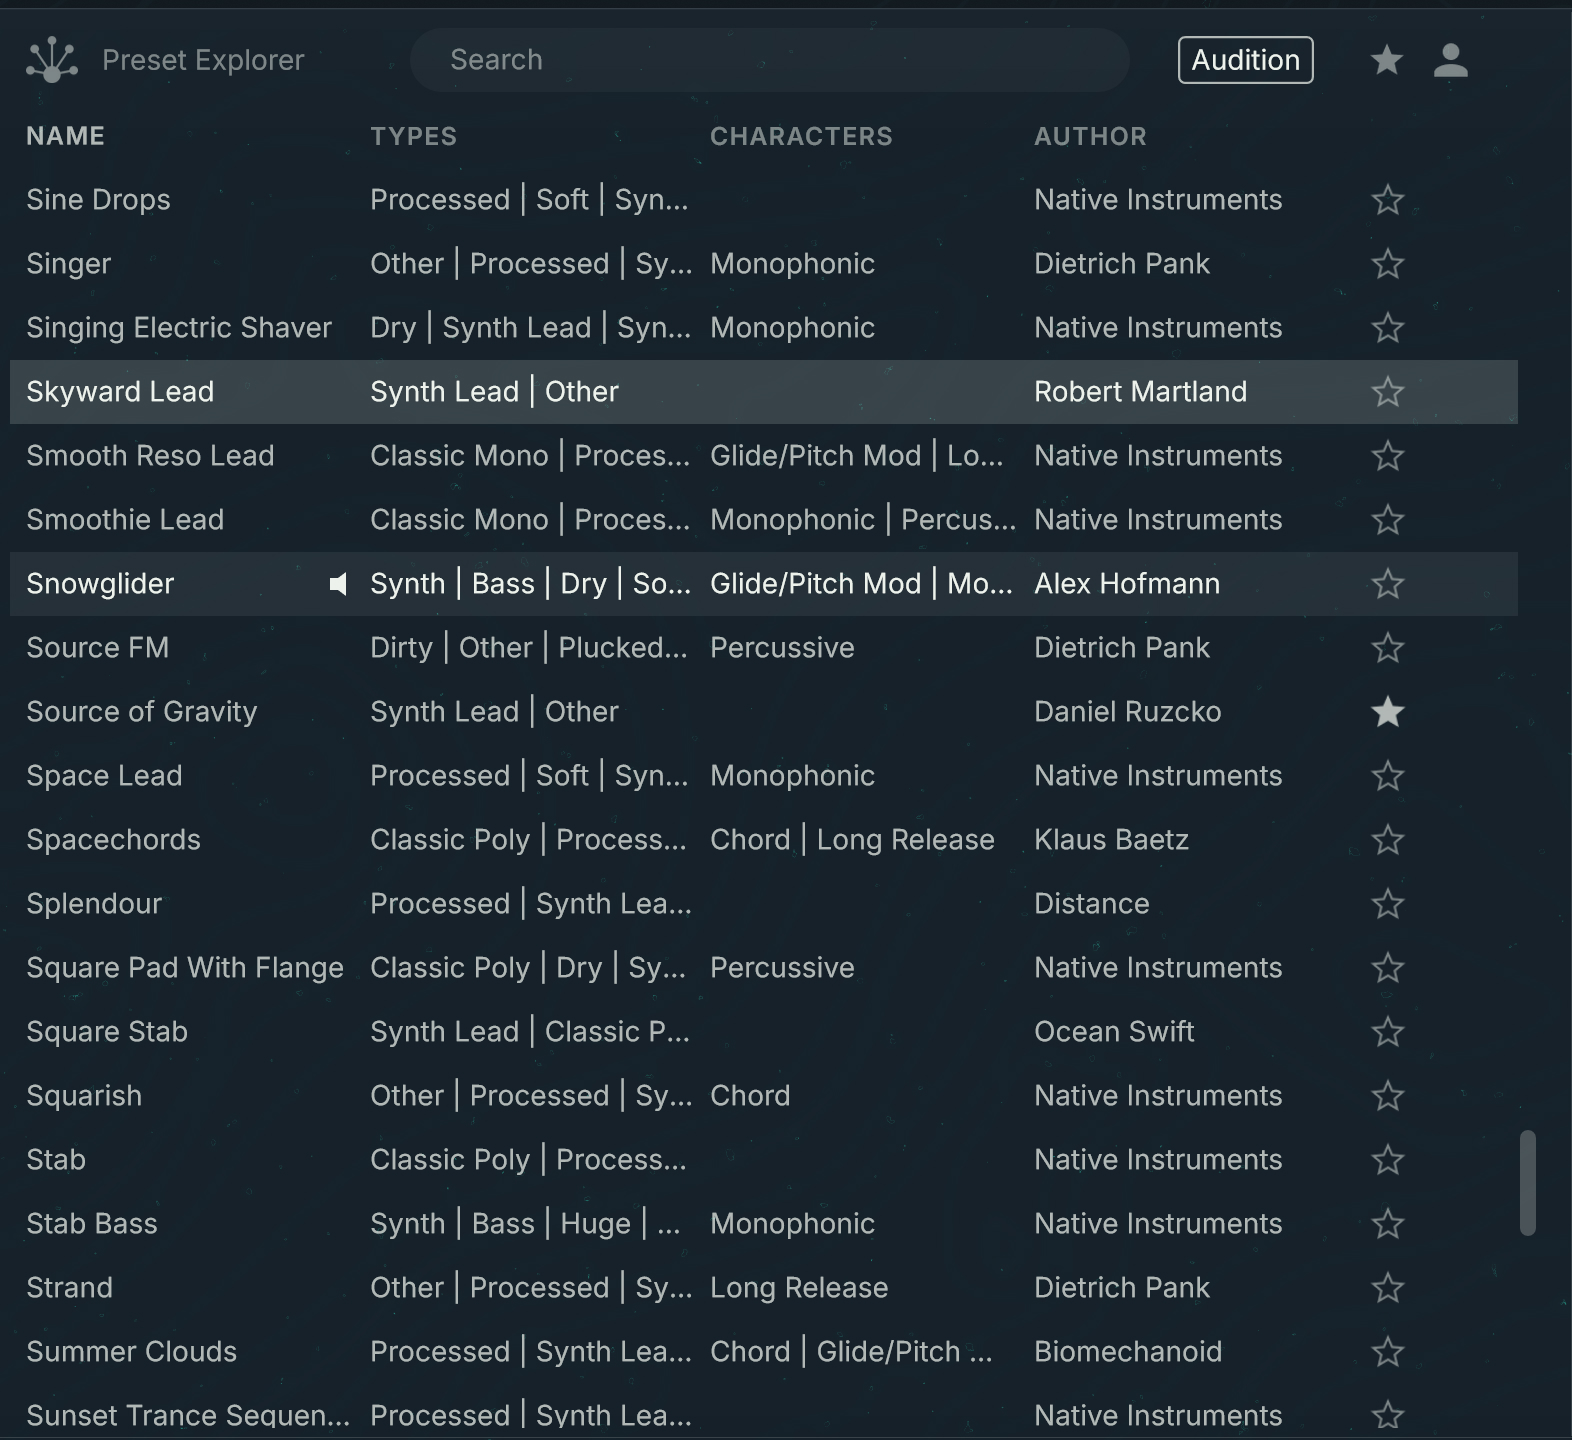This screenshot has height=1440, width=1572.
Task: Click the speaker icon on Snowglider row
Action: 338,584
